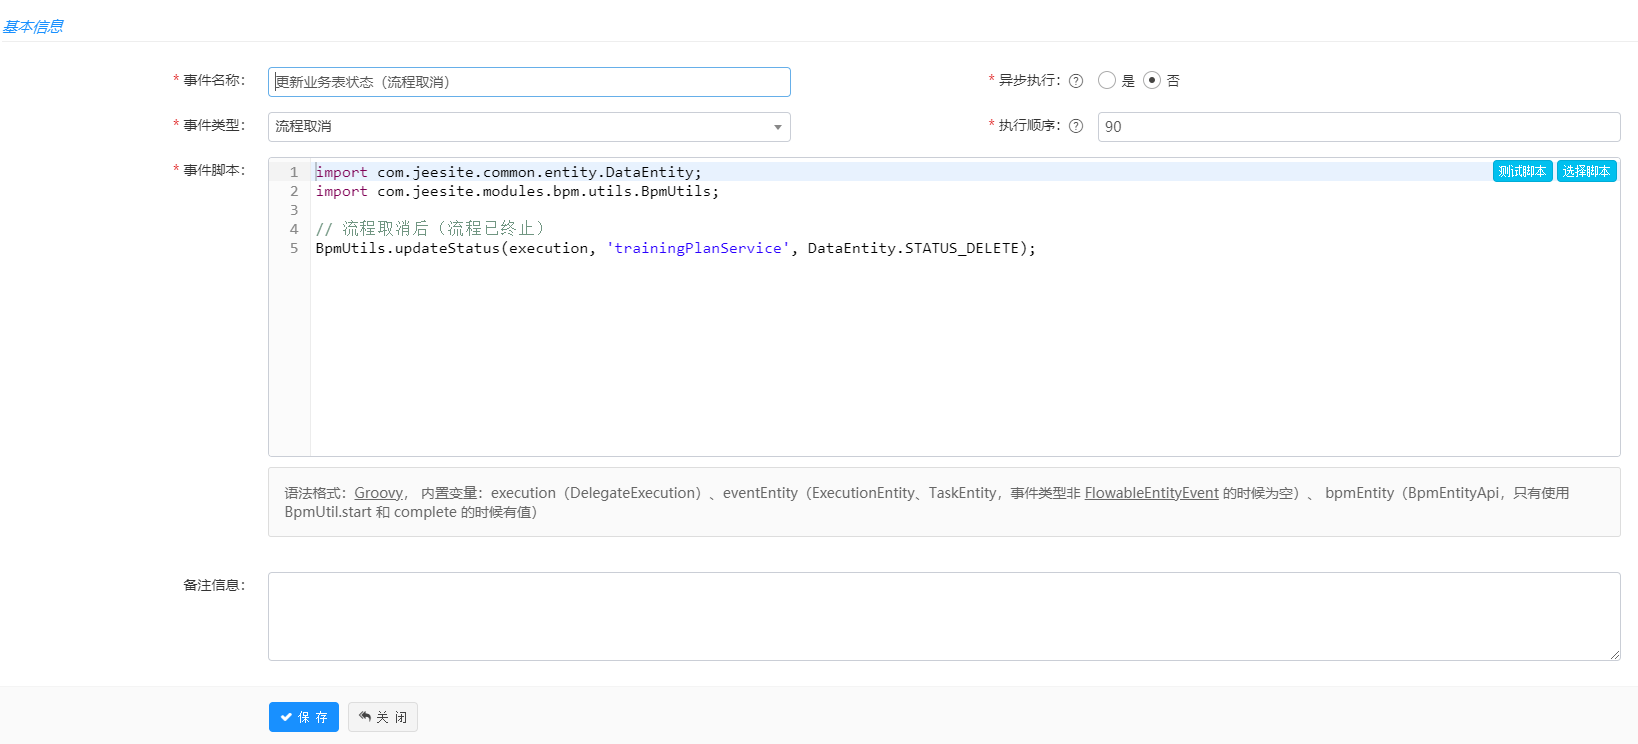Click the 事件脚本 label

214,170
